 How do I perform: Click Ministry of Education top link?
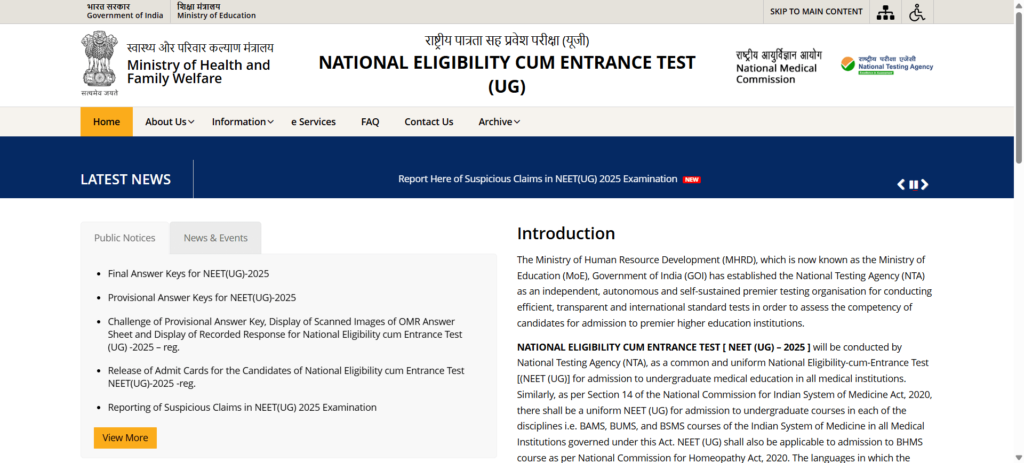(x=216, y=11)
